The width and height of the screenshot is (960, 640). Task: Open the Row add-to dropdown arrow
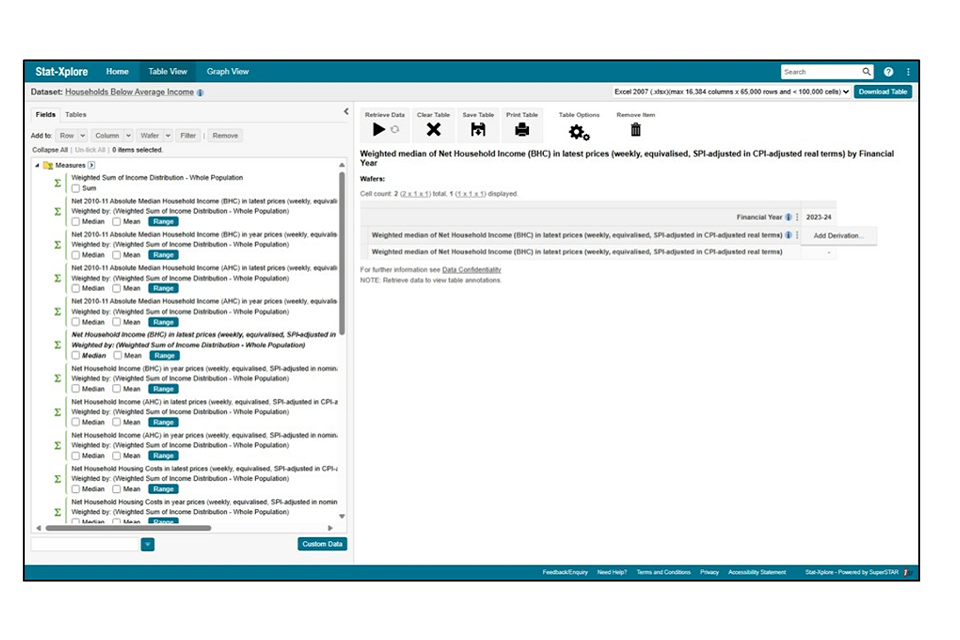(81, 135)
